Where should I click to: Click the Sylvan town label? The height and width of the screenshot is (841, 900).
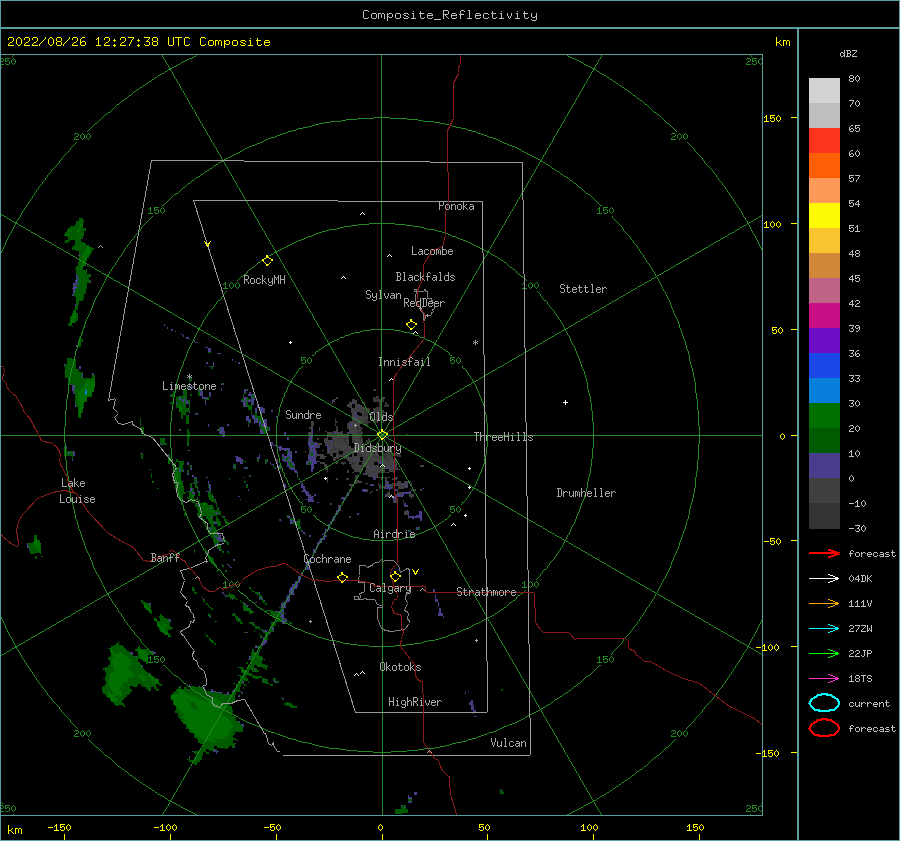[x=383, y=295]
